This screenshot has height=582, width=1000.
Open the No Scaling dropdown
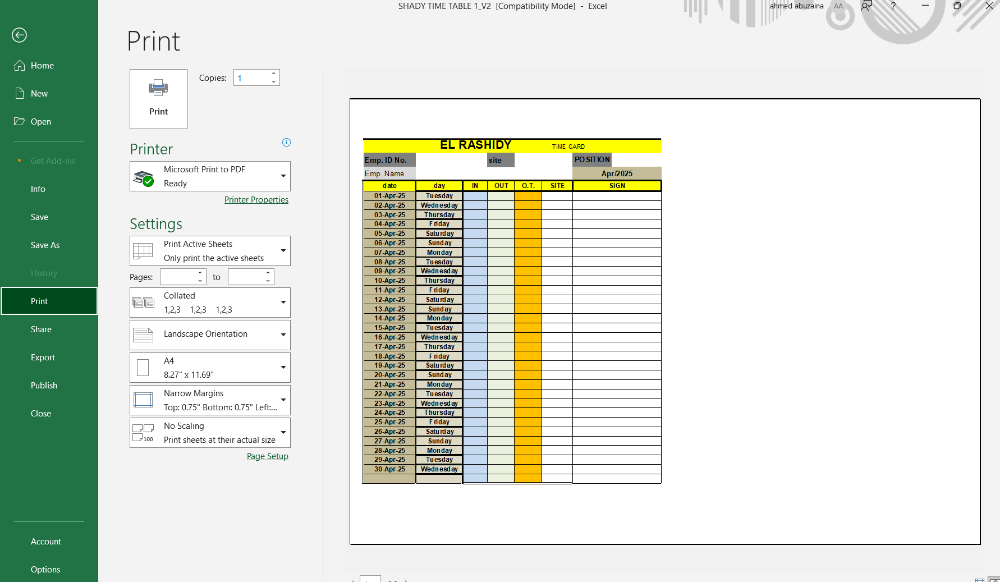210,433
